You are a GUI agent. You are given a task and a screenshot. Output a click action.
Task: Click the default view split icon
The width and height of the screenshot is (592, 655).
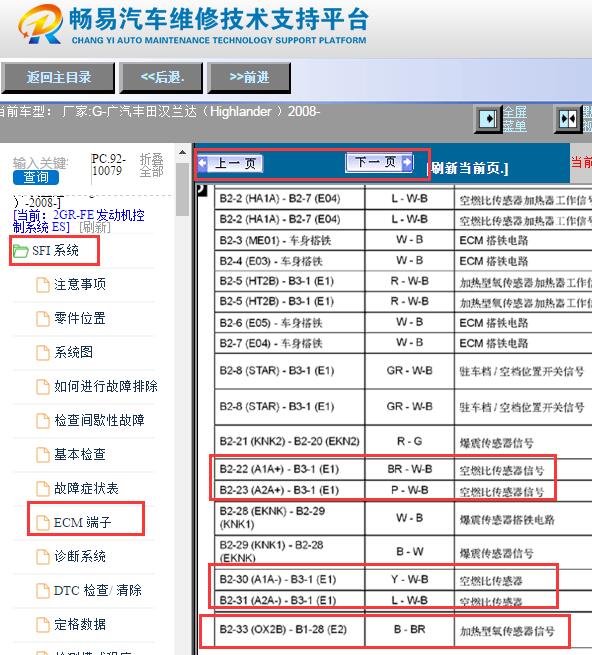coord(567,119)
